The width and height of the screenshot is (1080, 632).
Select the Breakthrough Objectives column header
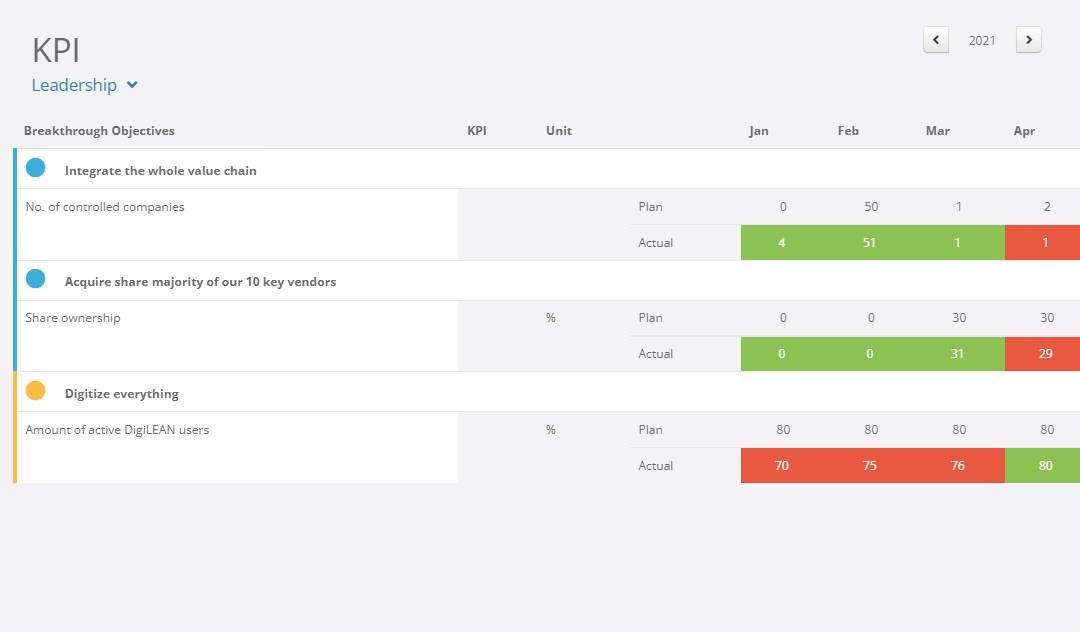pos(99,130)
